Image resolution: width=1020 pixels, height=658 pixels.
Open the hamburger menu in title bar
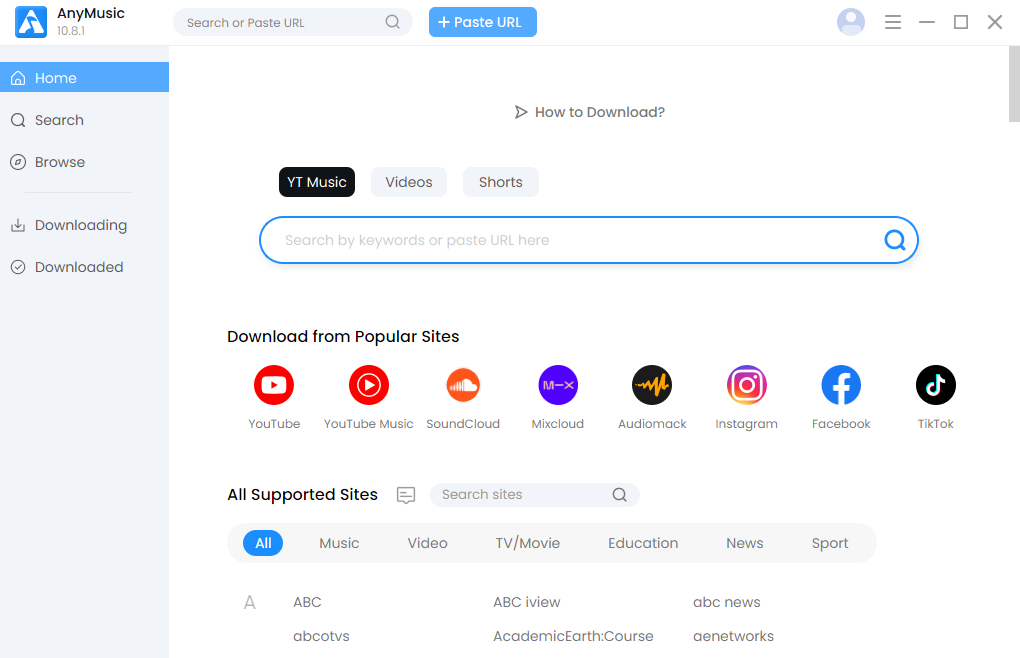pos(893,22)
